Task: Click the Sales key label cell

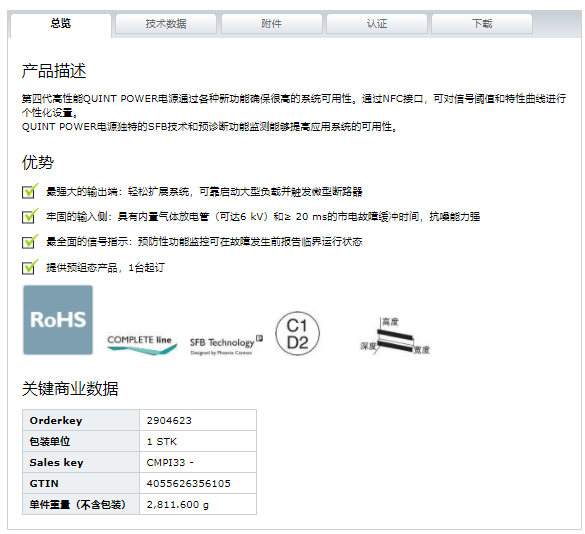Action: (81, 462)
